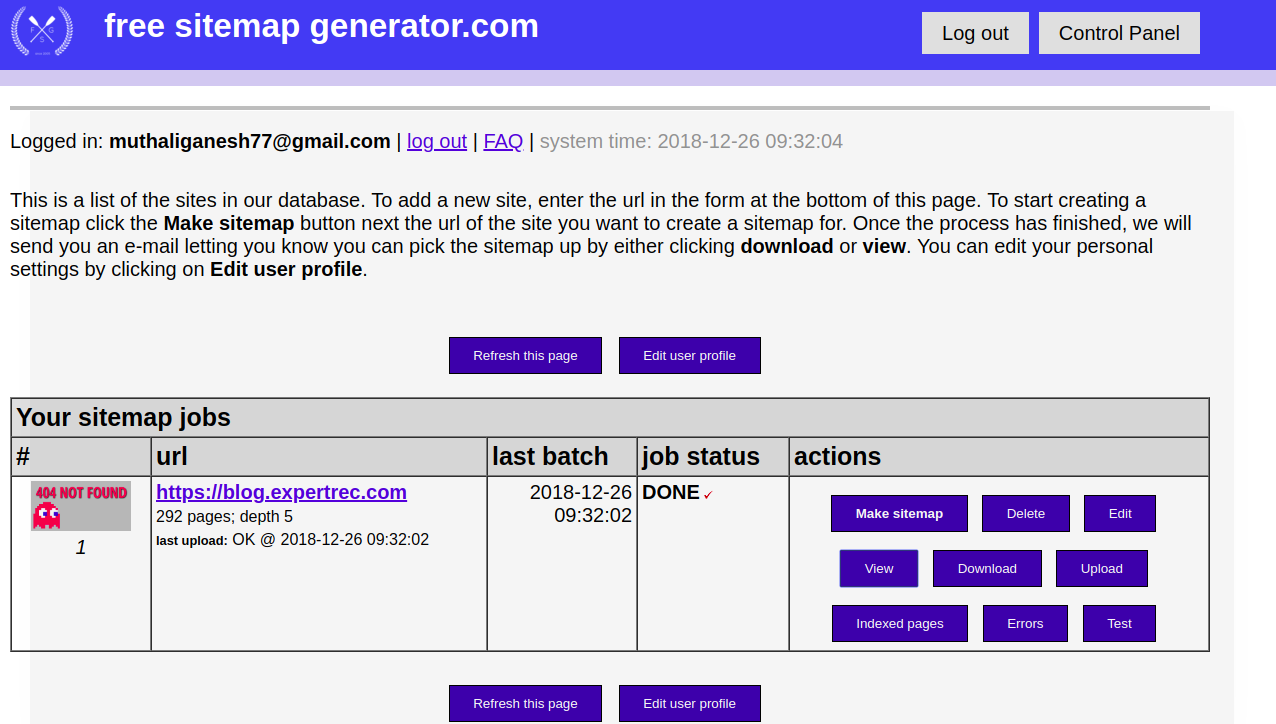Open the Control Panel
The width and height of the screenshot is (1276, 724).
pyautogui.click(x=1119, y=33)
